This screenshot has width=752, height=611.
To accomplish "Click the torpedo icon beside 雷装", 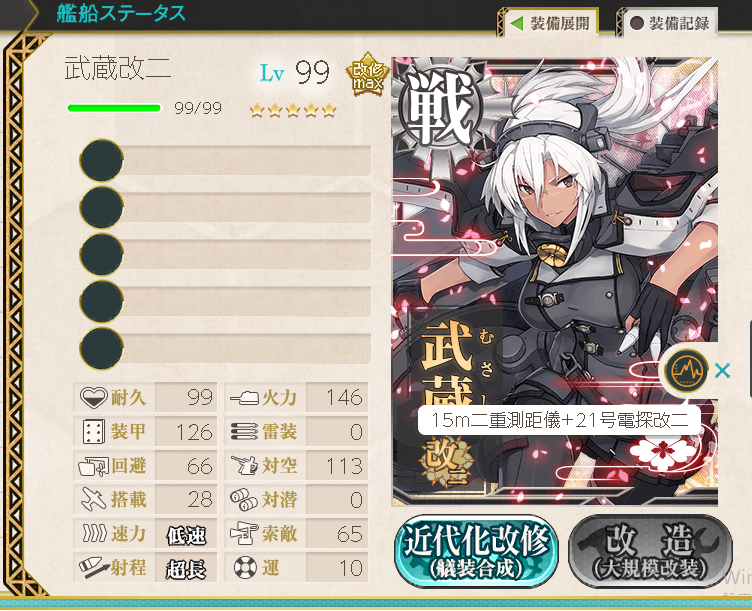I will point(244,432).
